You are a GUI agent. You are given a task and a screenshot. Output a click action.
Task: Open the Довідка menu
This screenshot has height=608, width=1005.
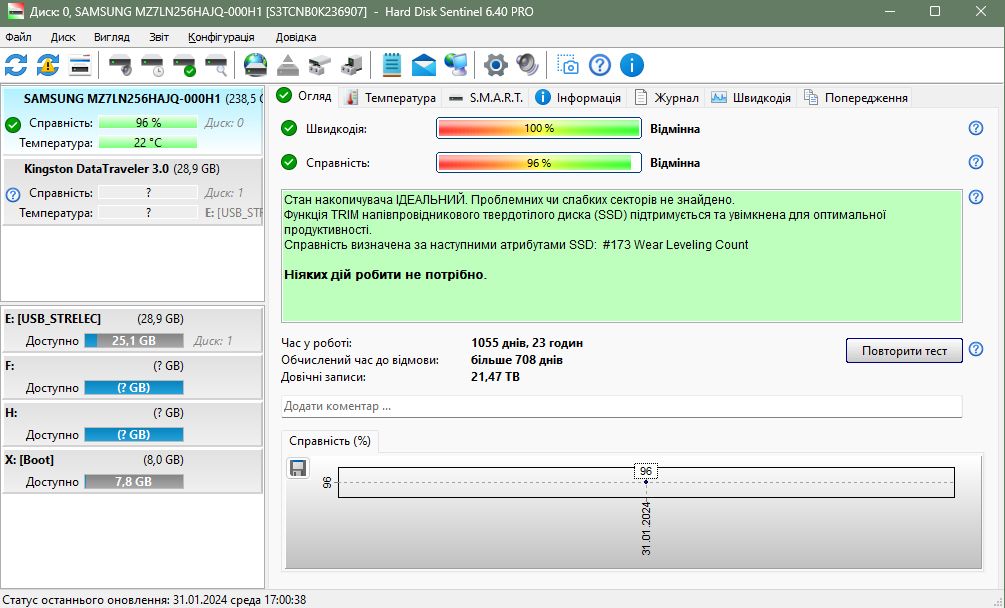click(x=296, y=37)
